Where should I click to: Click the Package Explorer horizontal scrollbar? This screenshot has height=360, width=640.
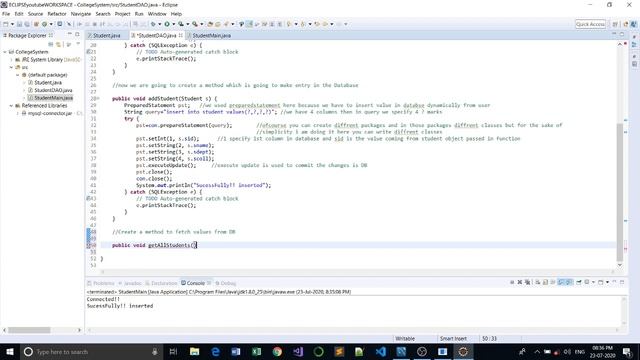(x=29, y=330)
